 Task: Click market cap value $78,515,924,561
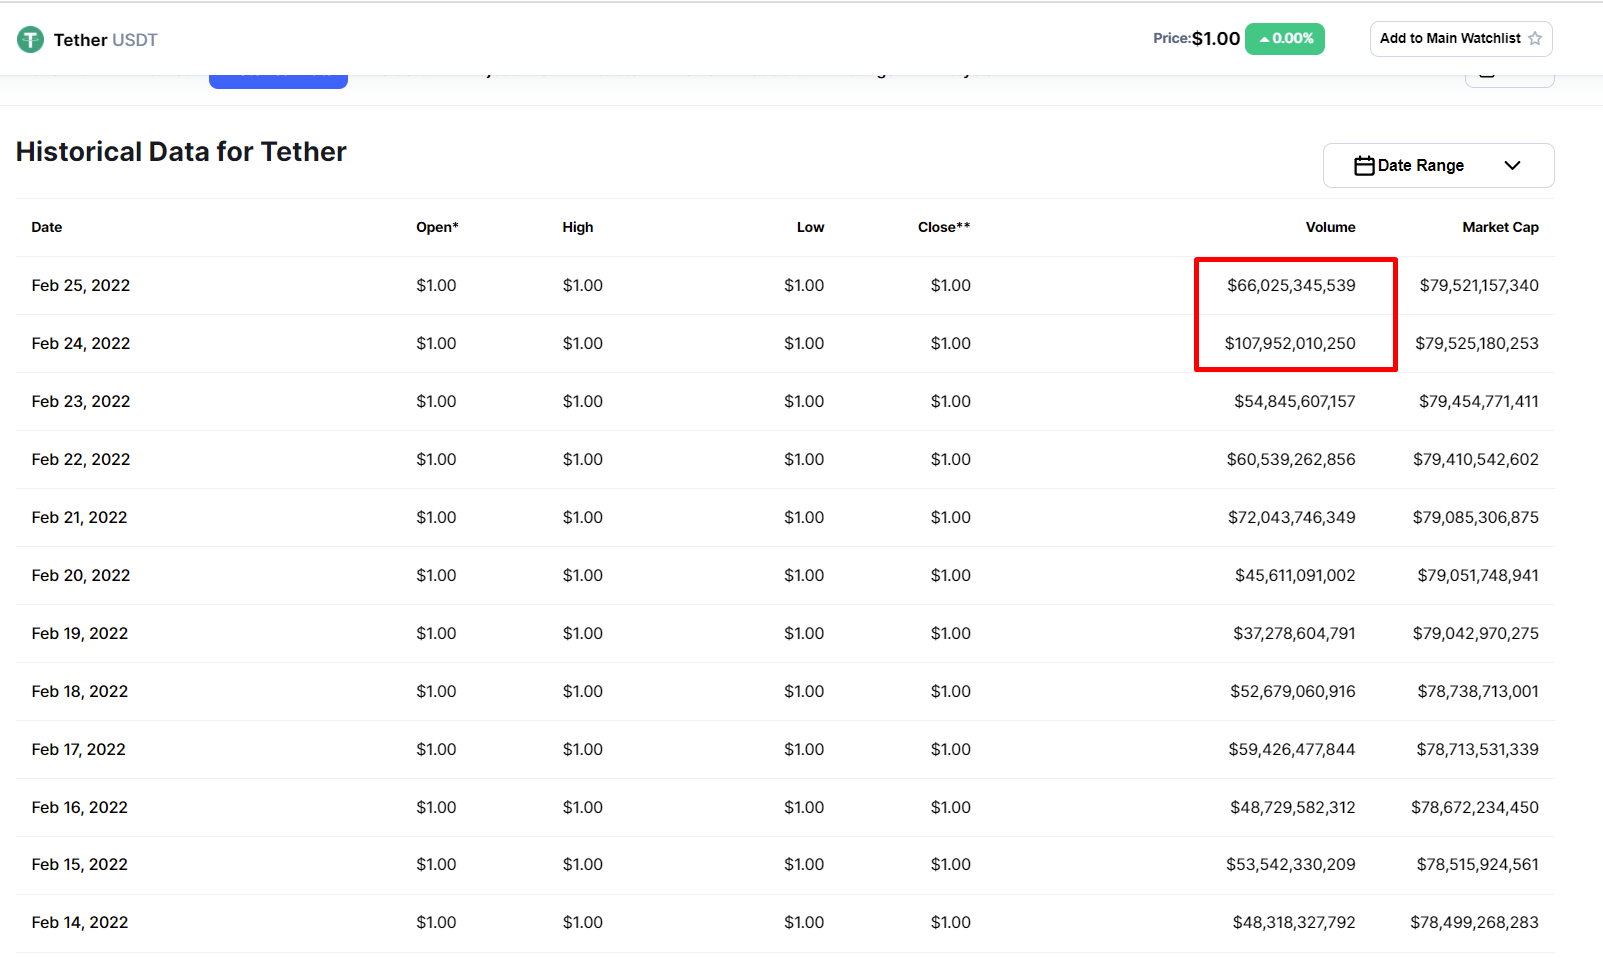(x=1477, y=864)
